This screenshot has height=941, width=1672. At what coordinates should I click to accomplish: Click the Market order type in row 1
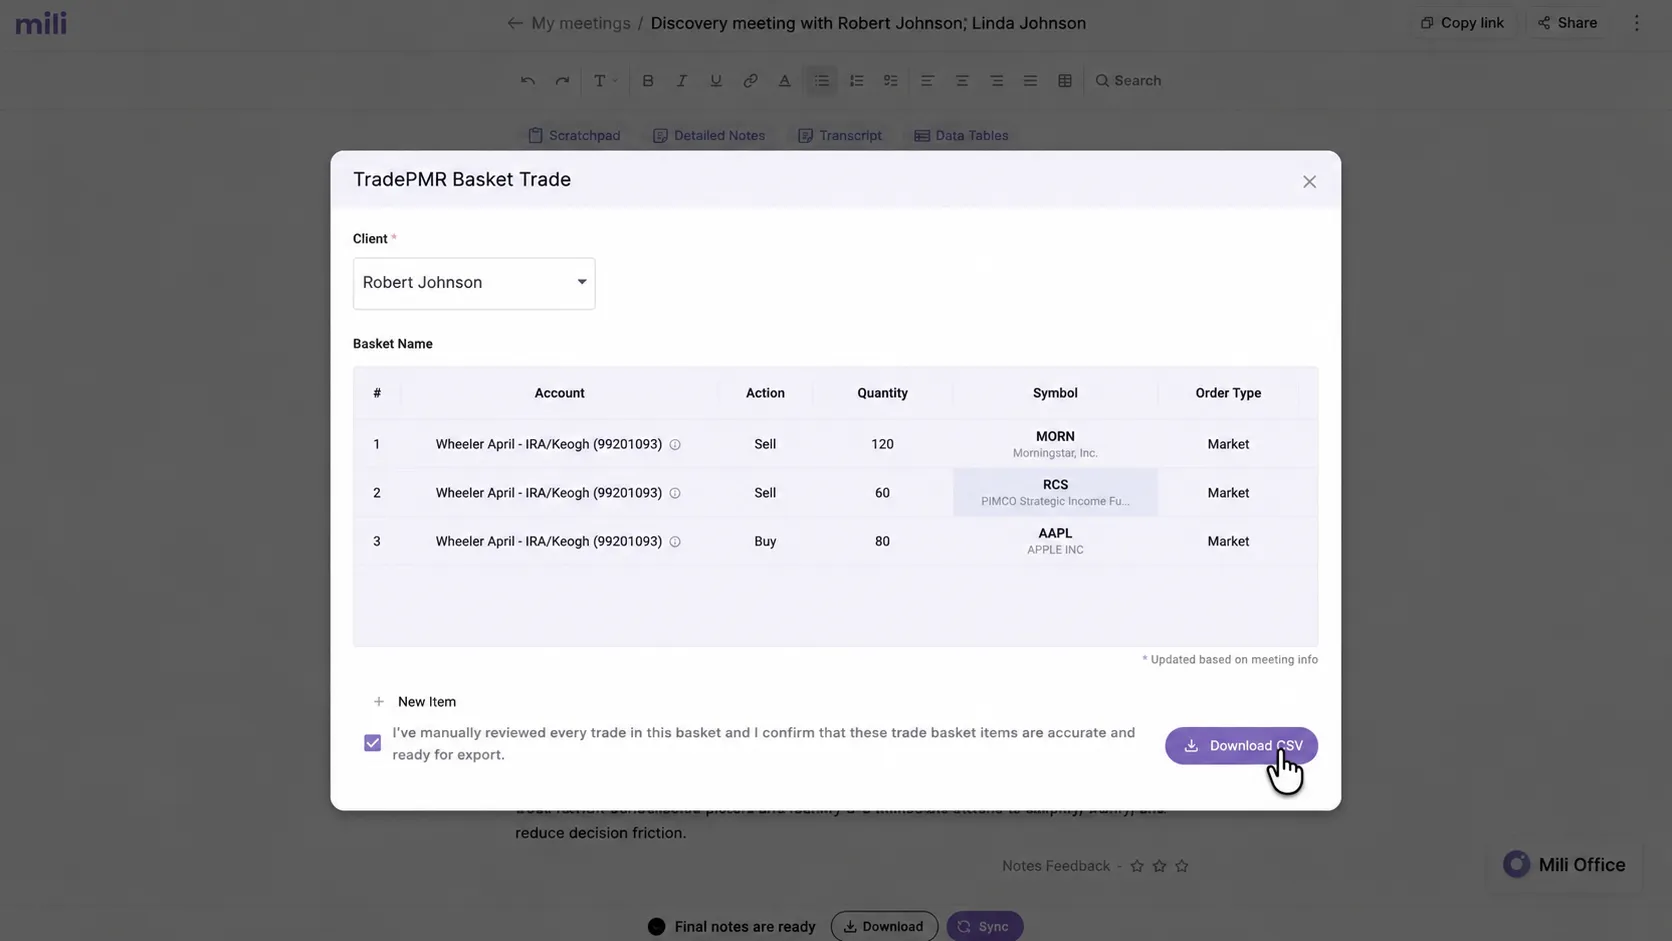click(1228, 444)
